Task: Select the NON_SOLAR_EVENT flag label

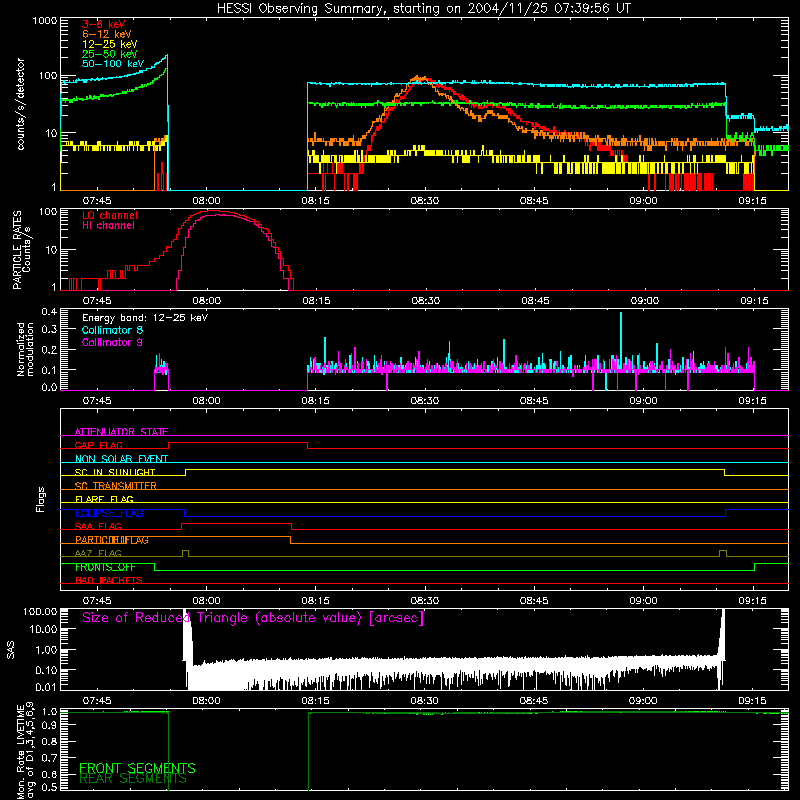Action: click(121, 459)
